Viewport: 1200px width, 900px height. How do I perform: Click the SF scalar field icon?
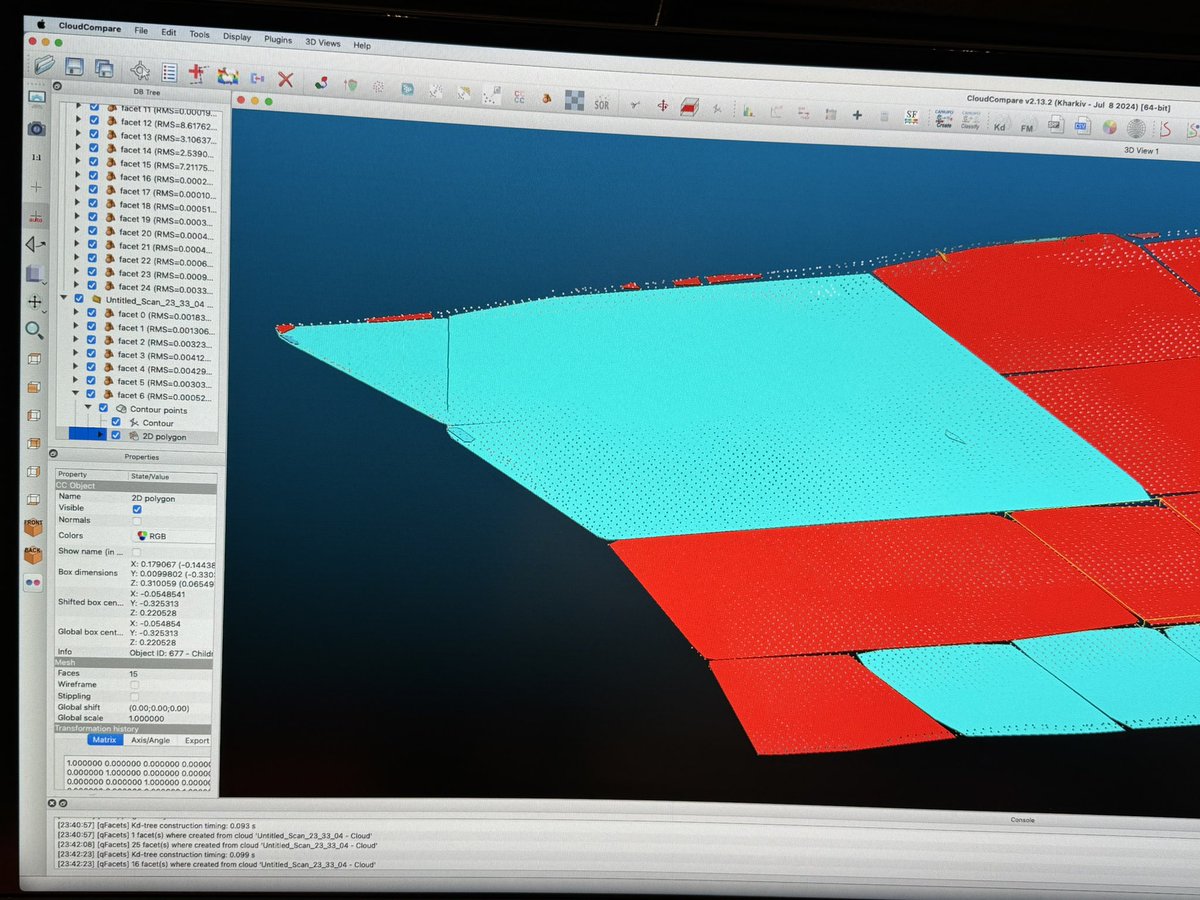911,118
